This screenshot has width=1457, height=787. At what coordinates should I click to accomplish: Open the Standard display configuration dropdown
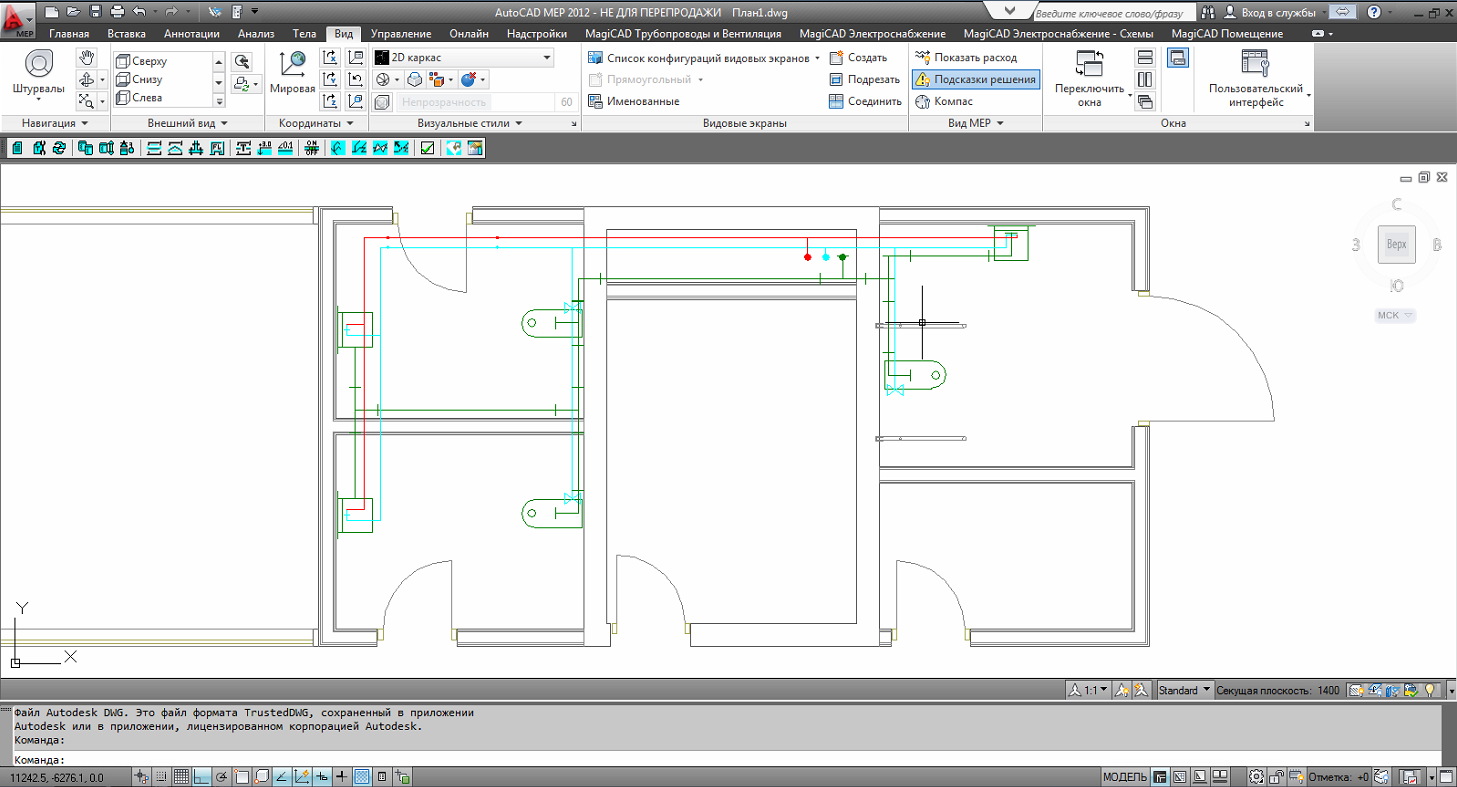tap(1184, 690)
